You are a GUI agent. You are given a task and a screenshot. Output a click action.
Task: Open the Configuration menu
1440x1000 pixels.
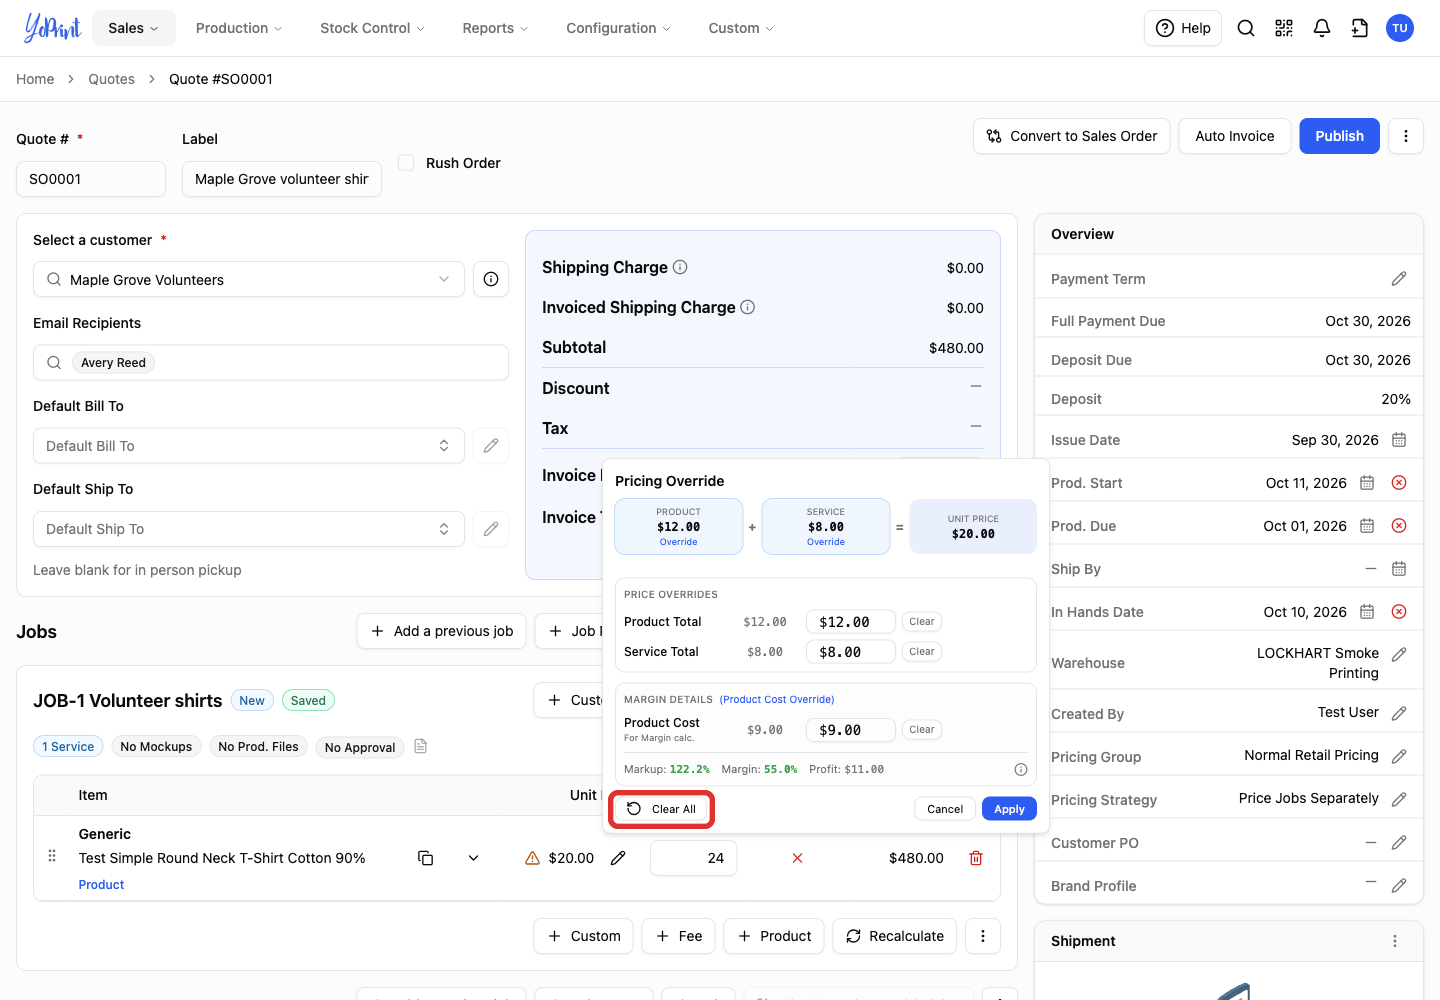[x=619, y=28]
